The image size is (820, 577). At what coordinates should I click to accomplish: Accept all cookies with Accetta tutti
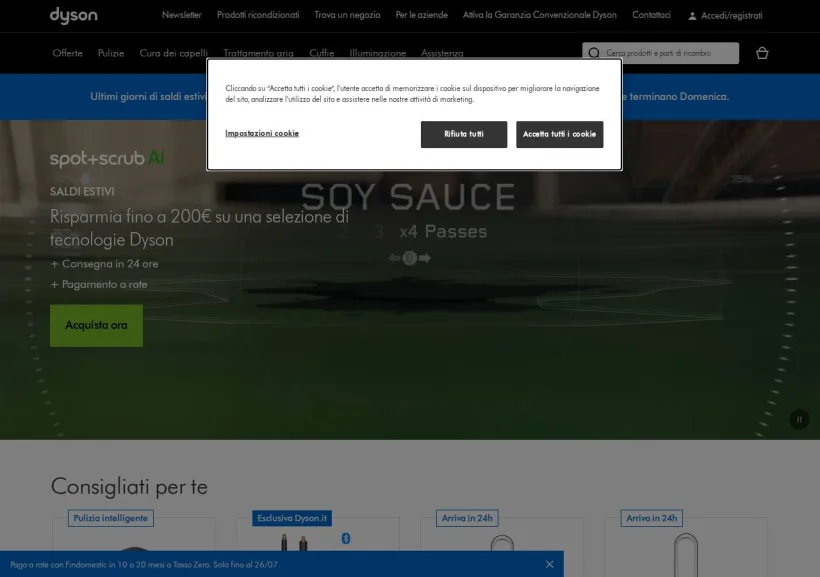(x=560, y=134)
